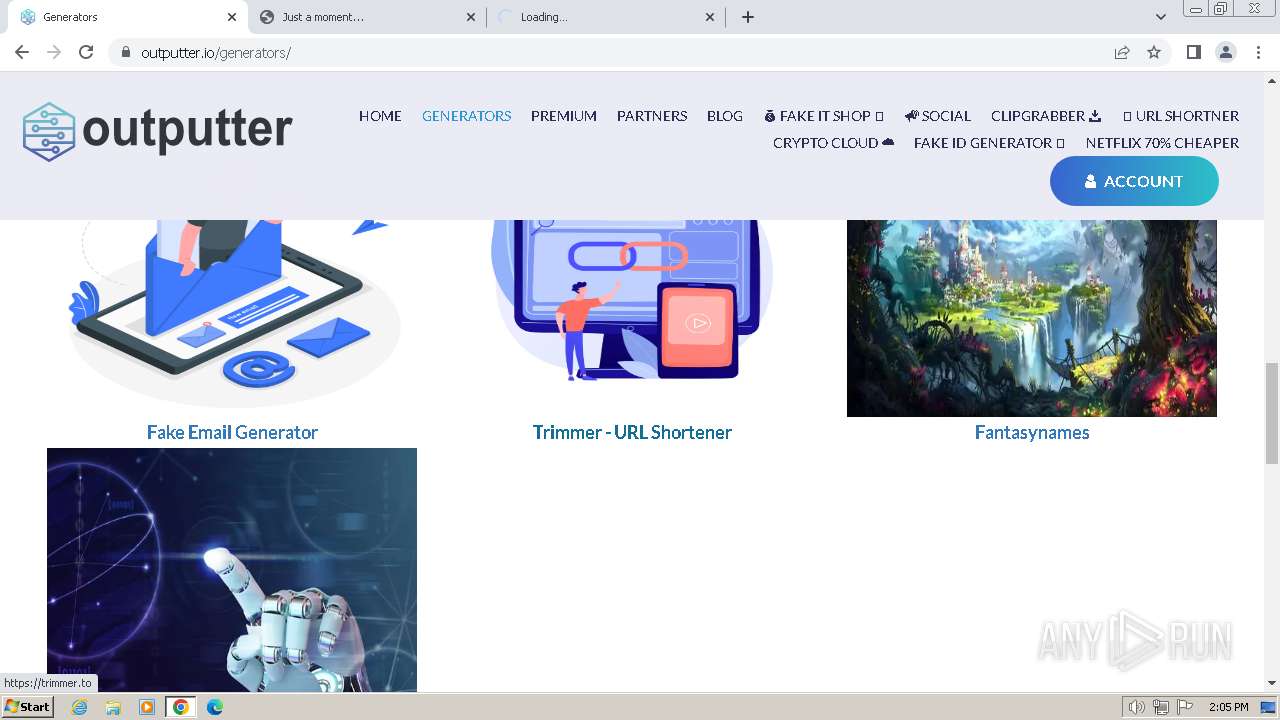Close the Loading tab

[x=710, y=17]
